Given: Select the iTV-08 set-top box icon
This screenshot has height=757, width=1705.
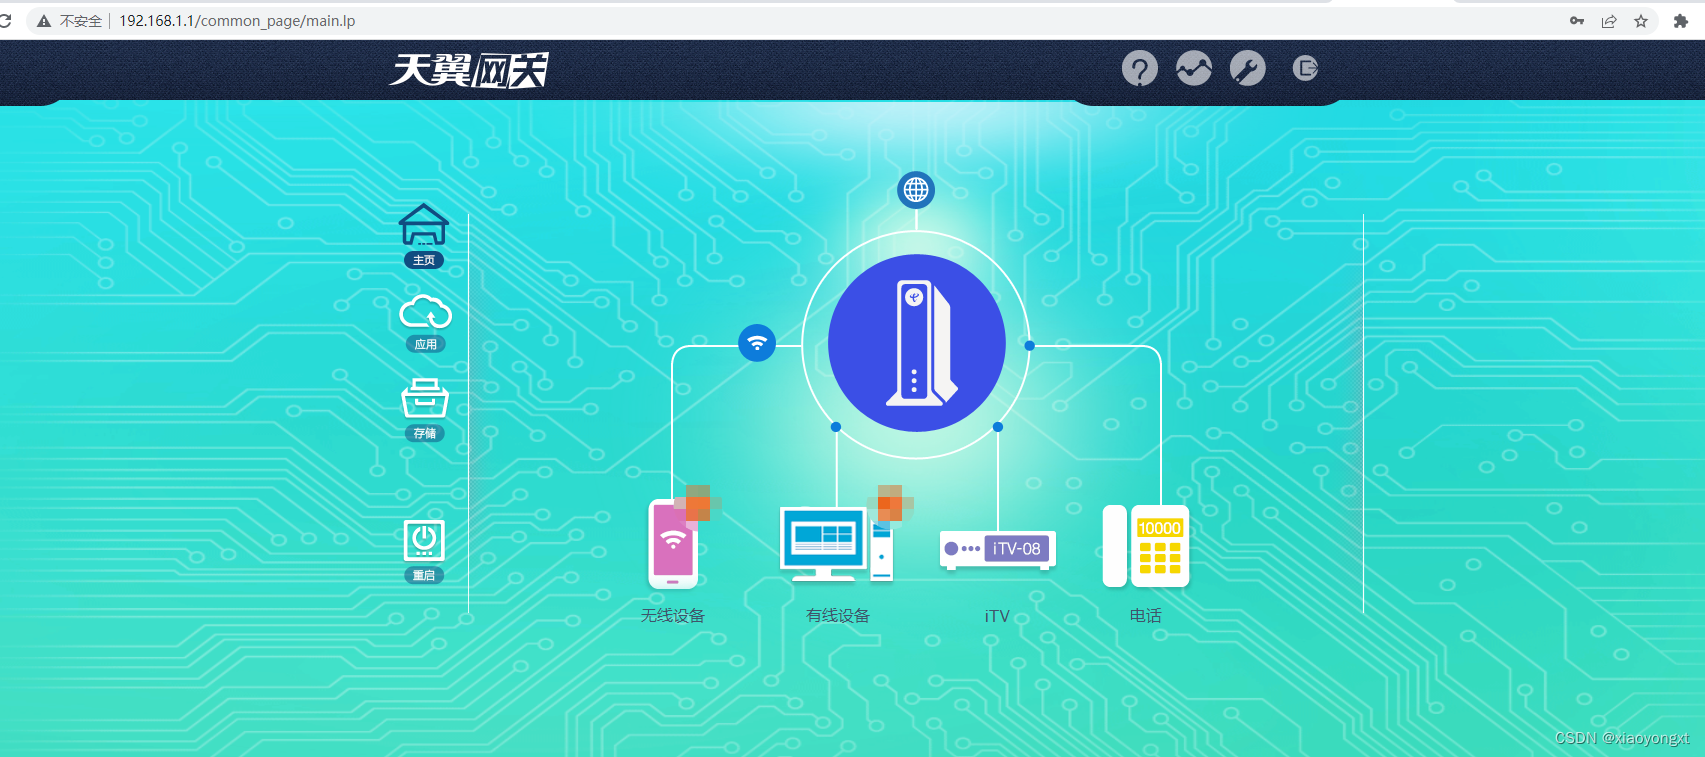Looking at the screenshot, I should [x=998, y=549].
